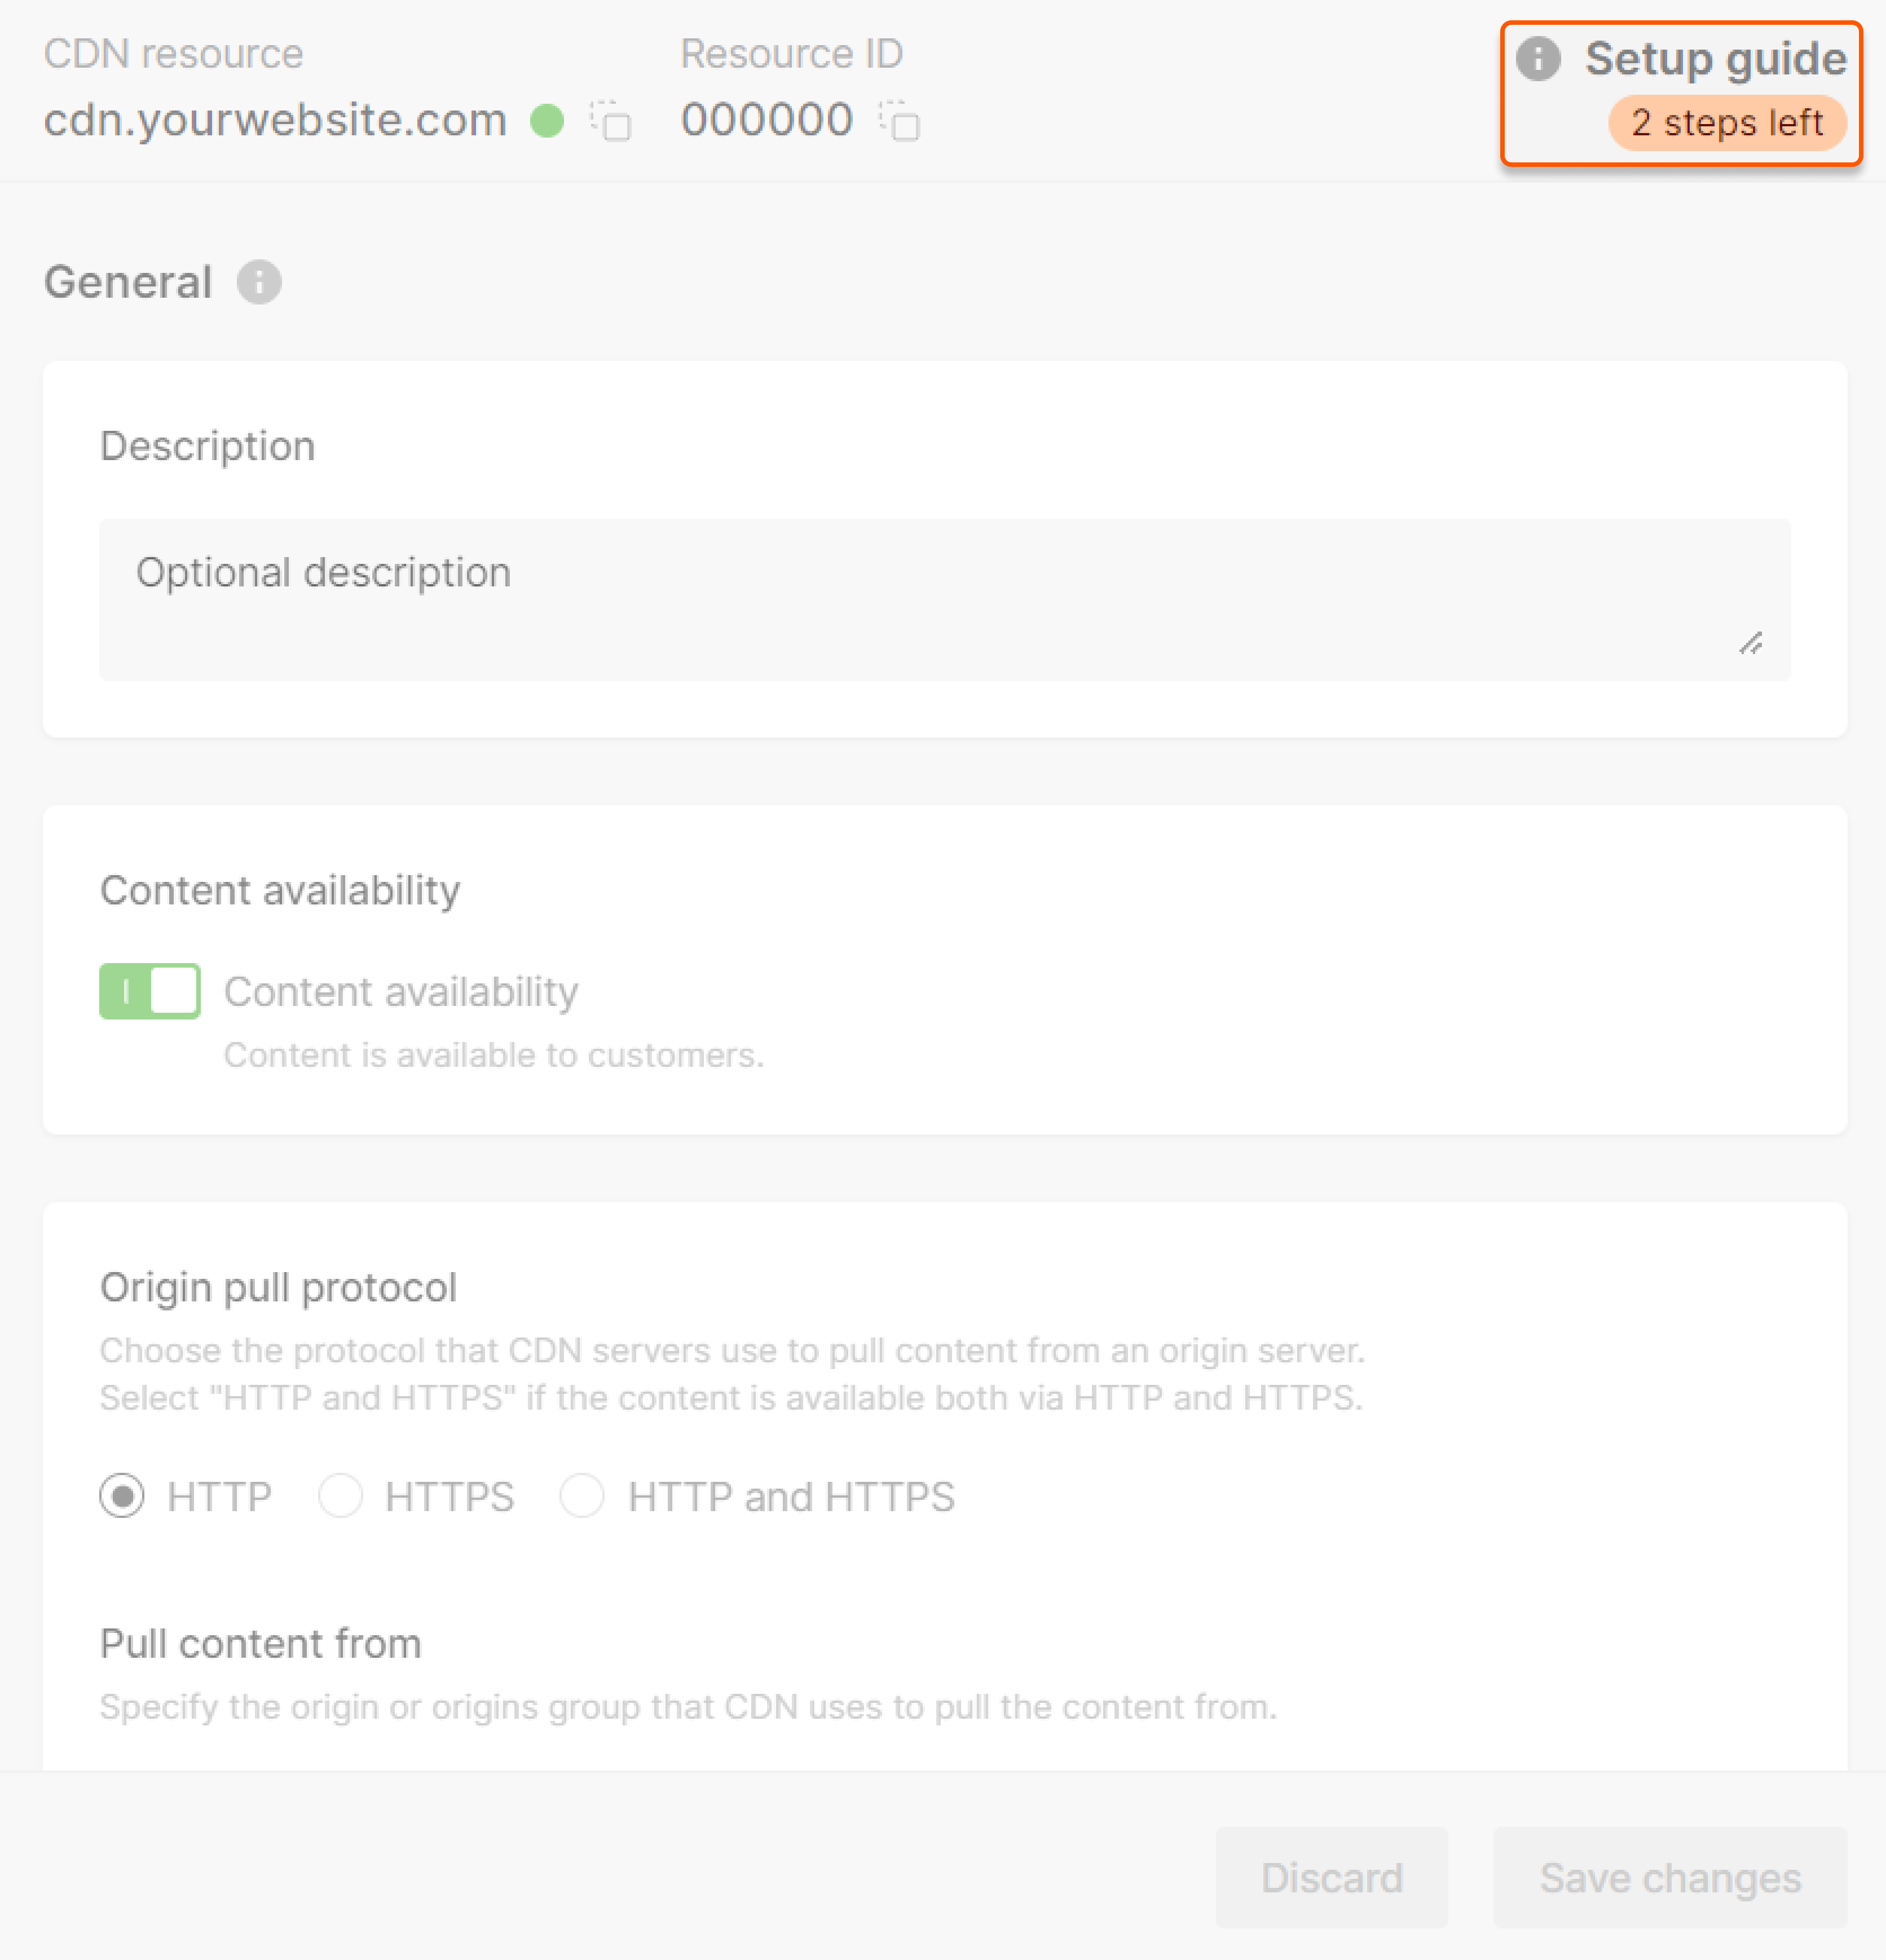Viewport: 1886px width, 1960px height.
Task: Click the description box resize handle
Action: (x=1750, y=644)
